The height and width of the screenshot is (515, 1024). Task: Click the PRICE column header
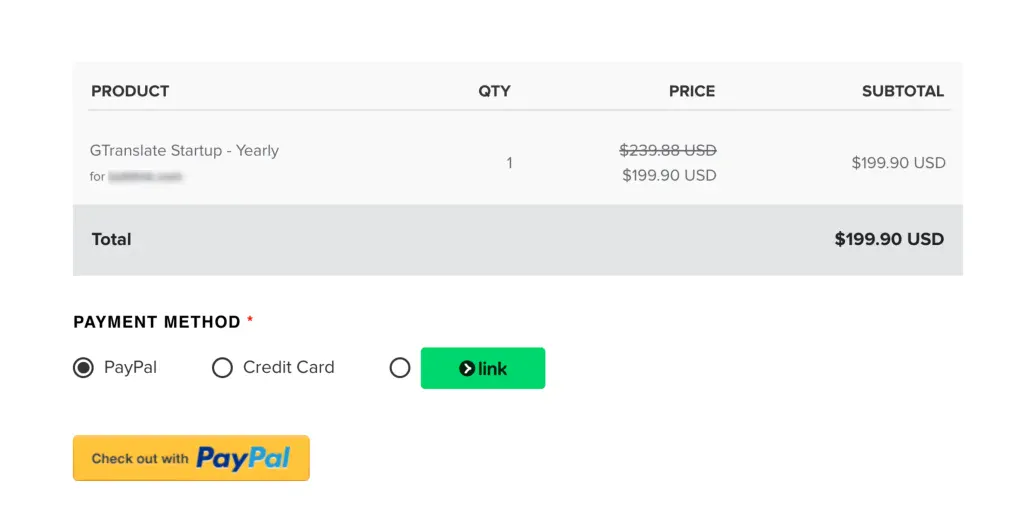tap(692, 91)
